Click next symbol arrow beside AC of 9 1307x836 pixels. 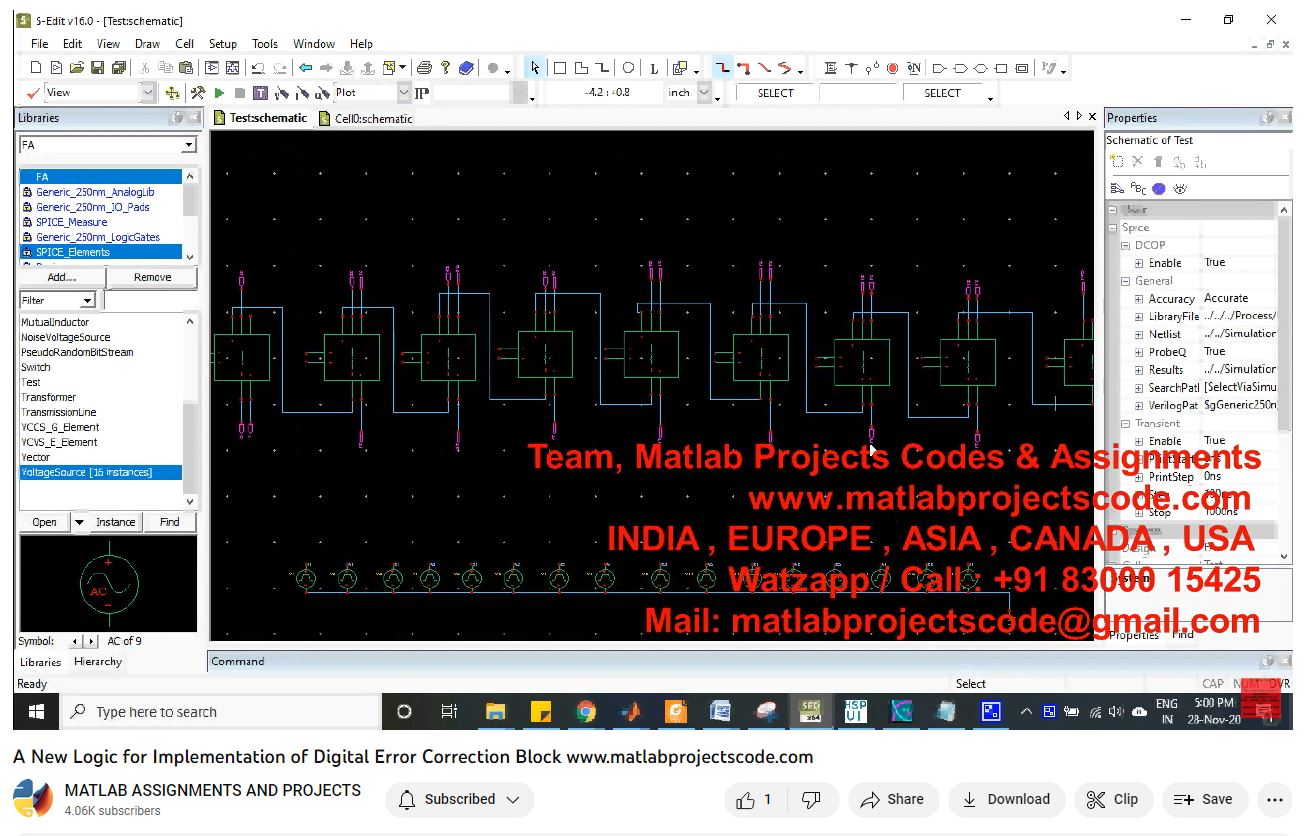[x=92, y=641]
